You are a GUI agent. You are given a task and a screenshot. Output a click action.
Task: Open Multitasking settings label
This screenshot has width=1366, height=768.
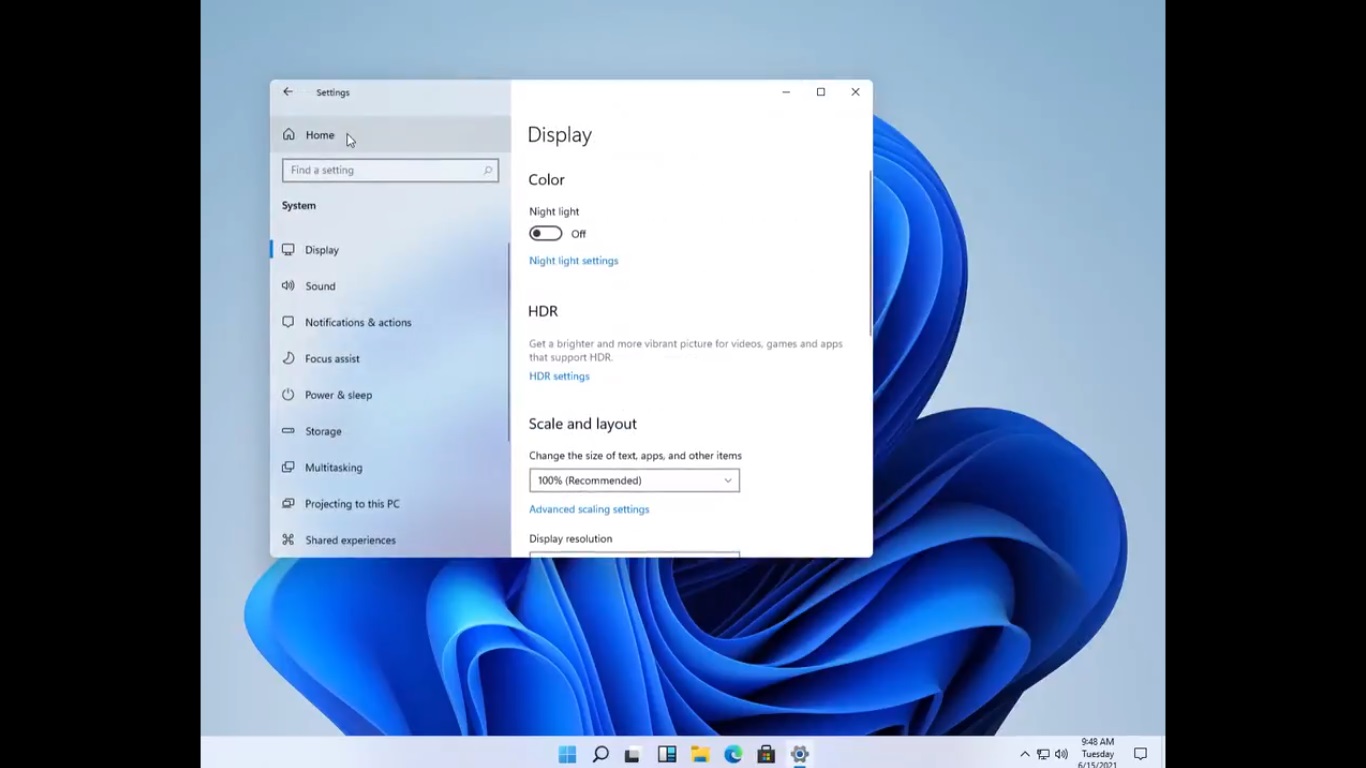pos(334,467)
